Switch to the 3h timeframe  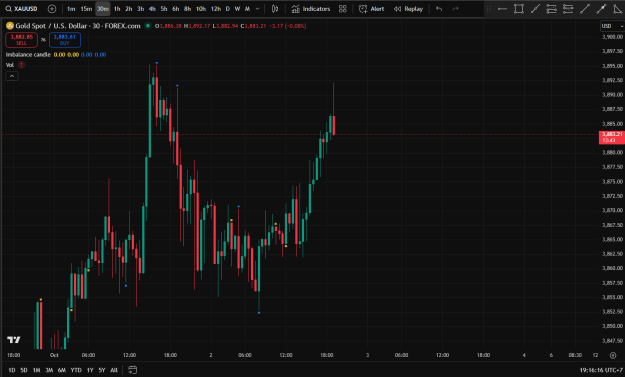click(140, 9)
